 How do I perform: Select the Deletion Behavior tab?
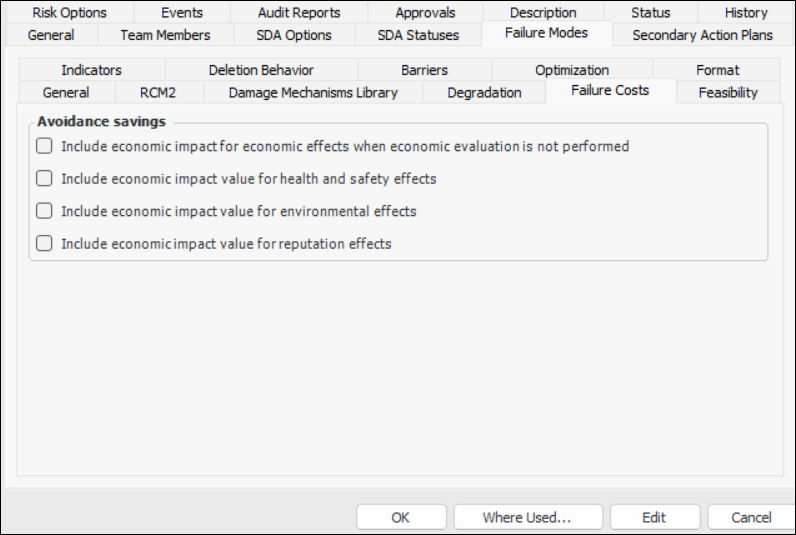[261, 70]
